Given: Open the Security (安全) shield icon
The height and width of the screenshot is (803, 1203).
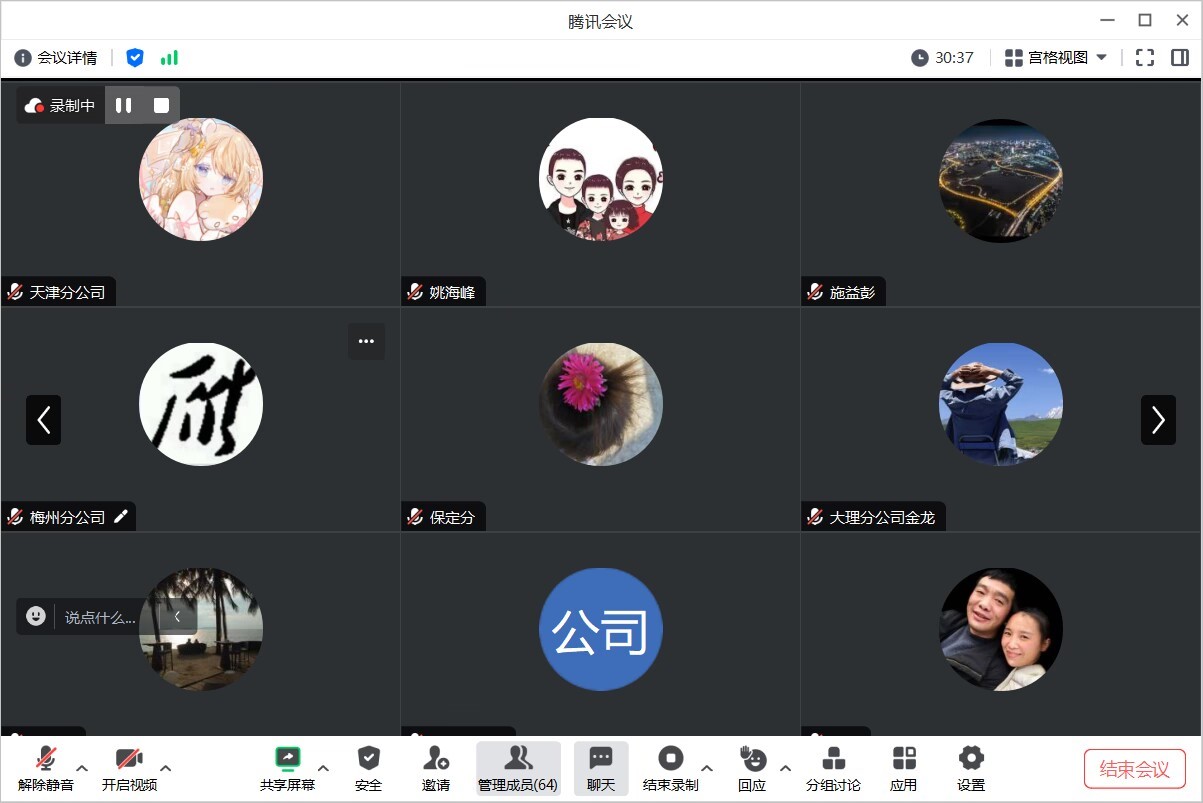Looking at the screenshot, I should [368, 768].
